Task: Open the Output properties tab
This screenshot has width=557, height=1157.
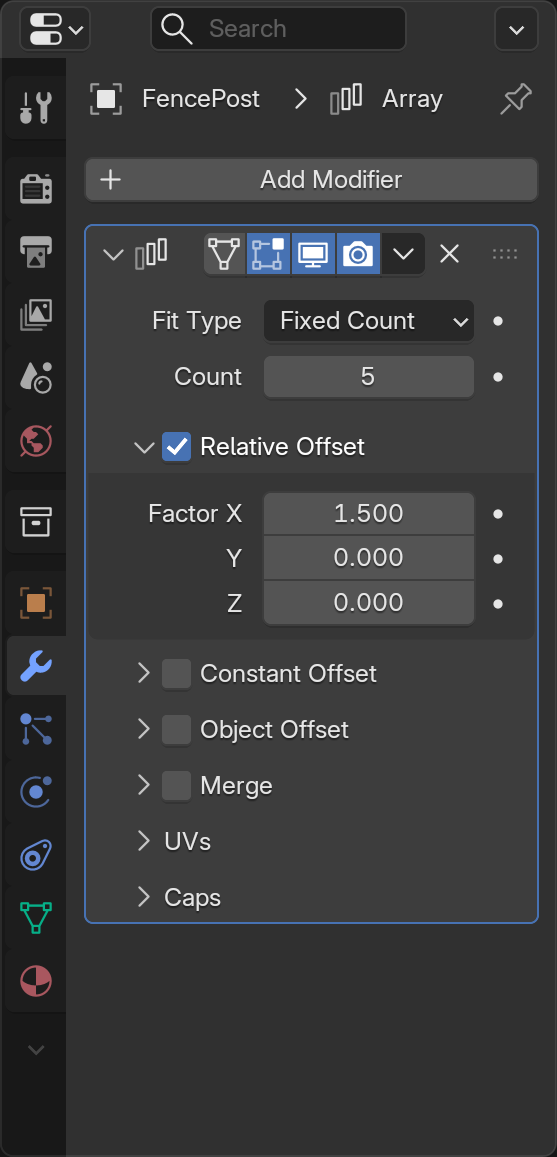Action: point(35,252)
